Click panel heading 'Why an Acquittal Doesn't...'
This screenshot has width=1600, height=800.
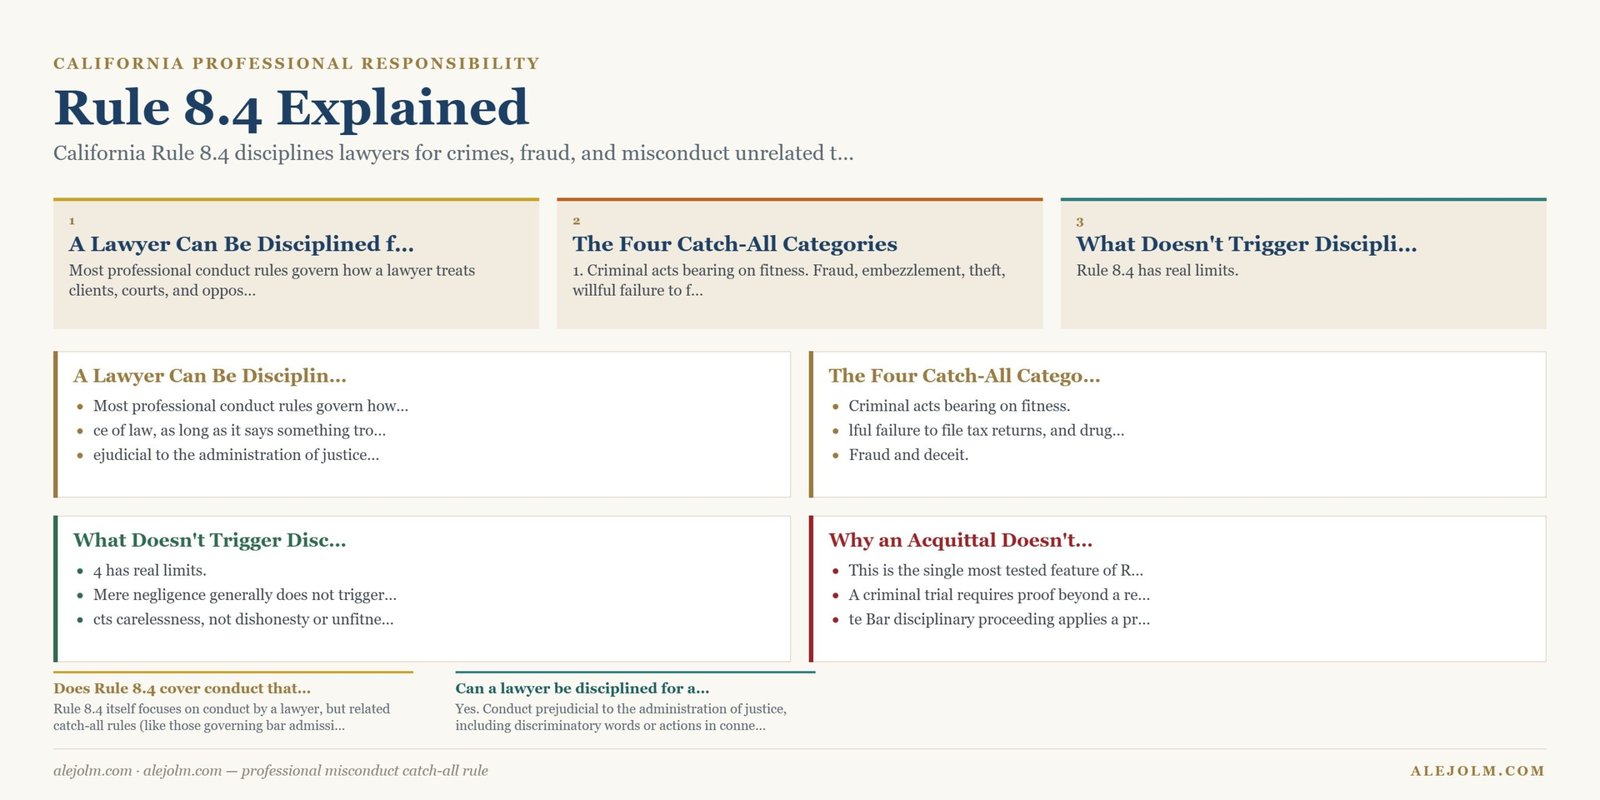coord(960,540)
